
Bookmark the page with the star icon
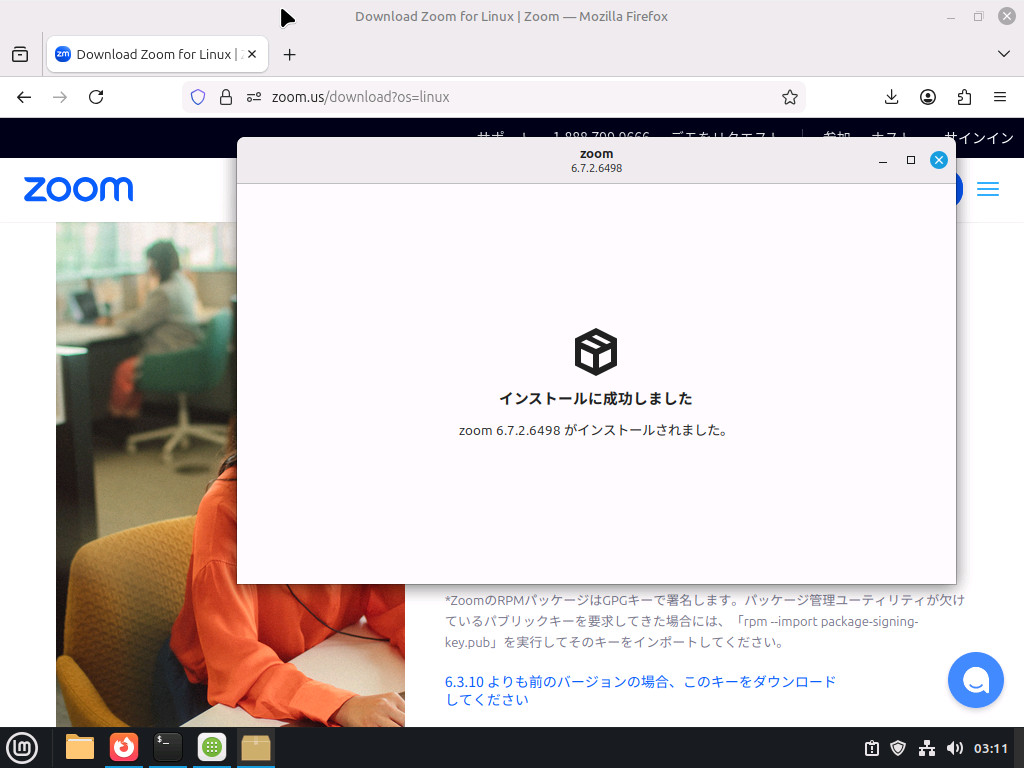tap(790, 97)
